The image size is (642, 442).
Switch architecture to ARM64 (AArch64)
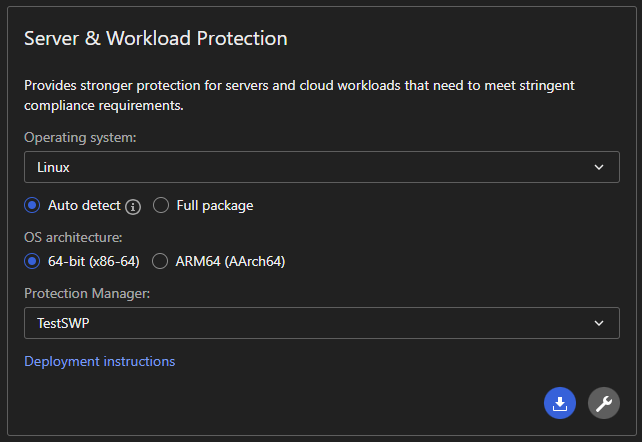pyautogui.click(x=159, y=261)
